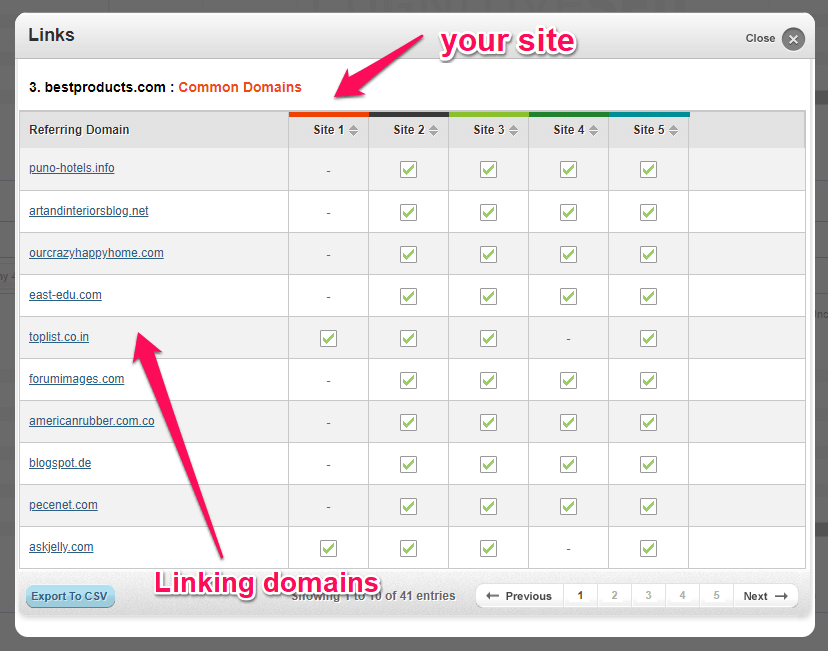The width and height of the screenshot is (828, 651).
Task: Open the toplist.co.in link
Action: 59,337
